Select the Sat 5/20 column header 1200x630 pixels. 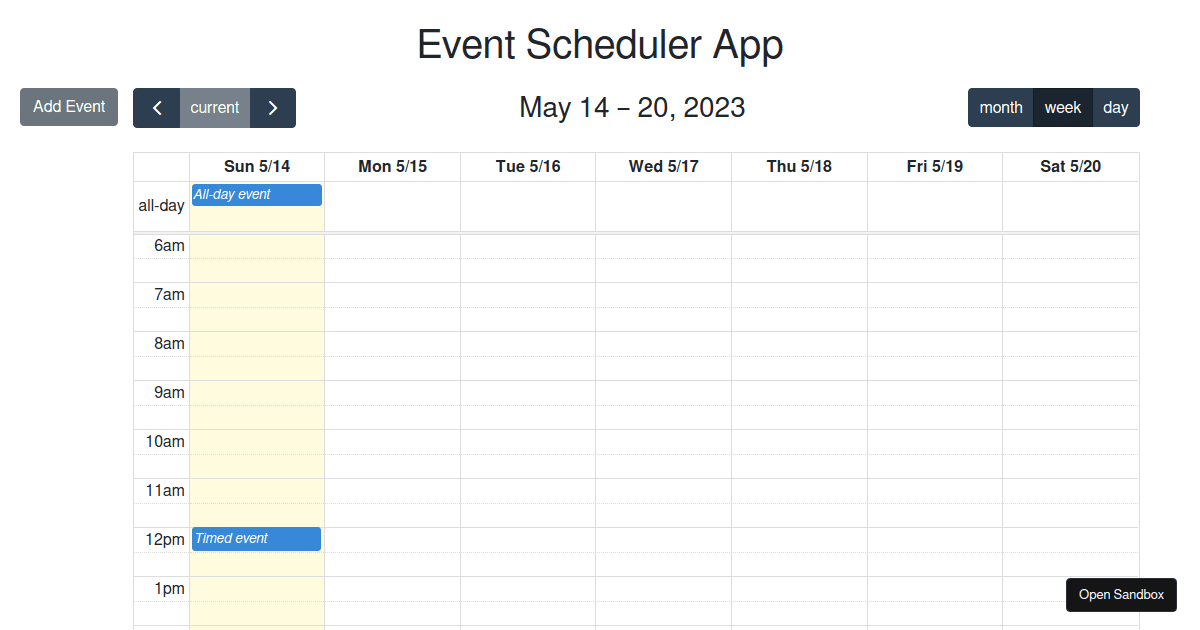(1071, 166)
